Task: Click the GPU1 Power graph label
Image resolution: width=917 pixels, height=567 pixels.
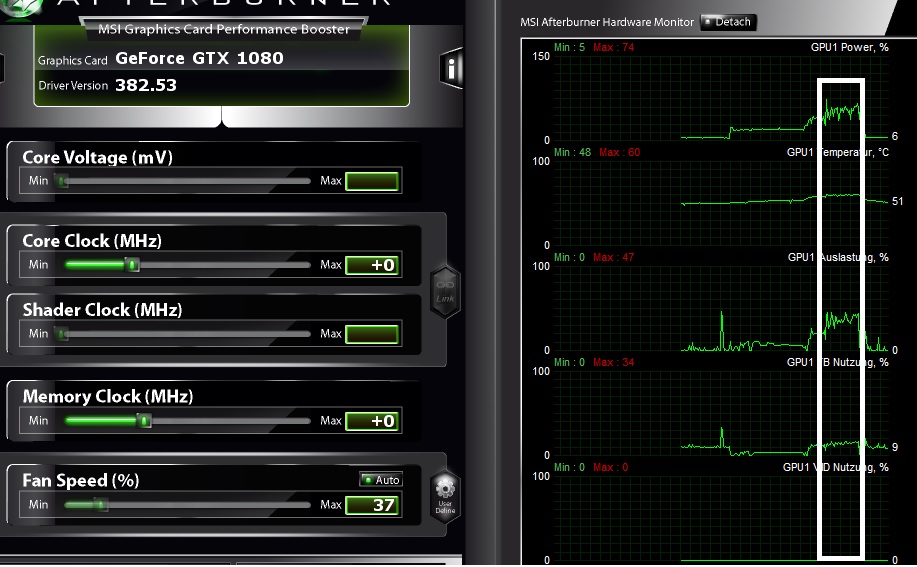Action: click(849, 47)
